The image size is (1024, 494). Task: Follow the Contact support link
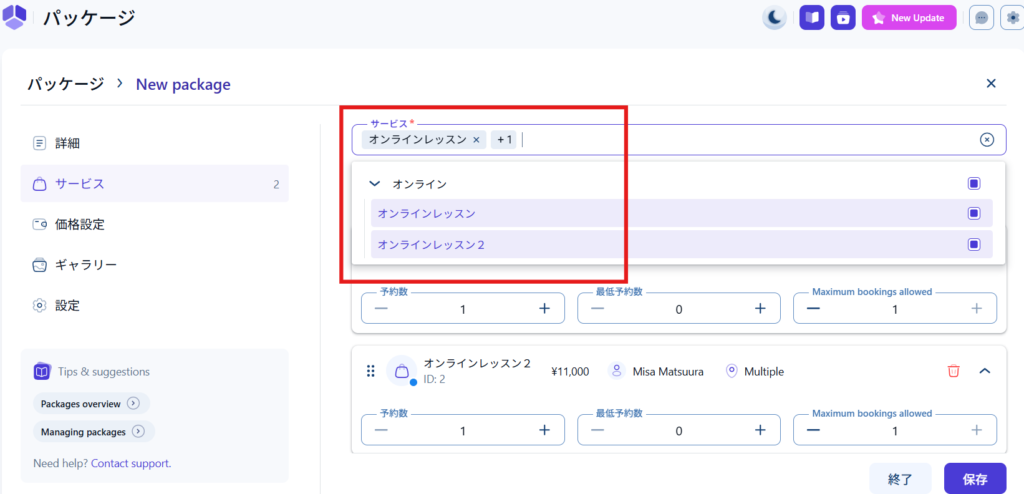[130, 463]
